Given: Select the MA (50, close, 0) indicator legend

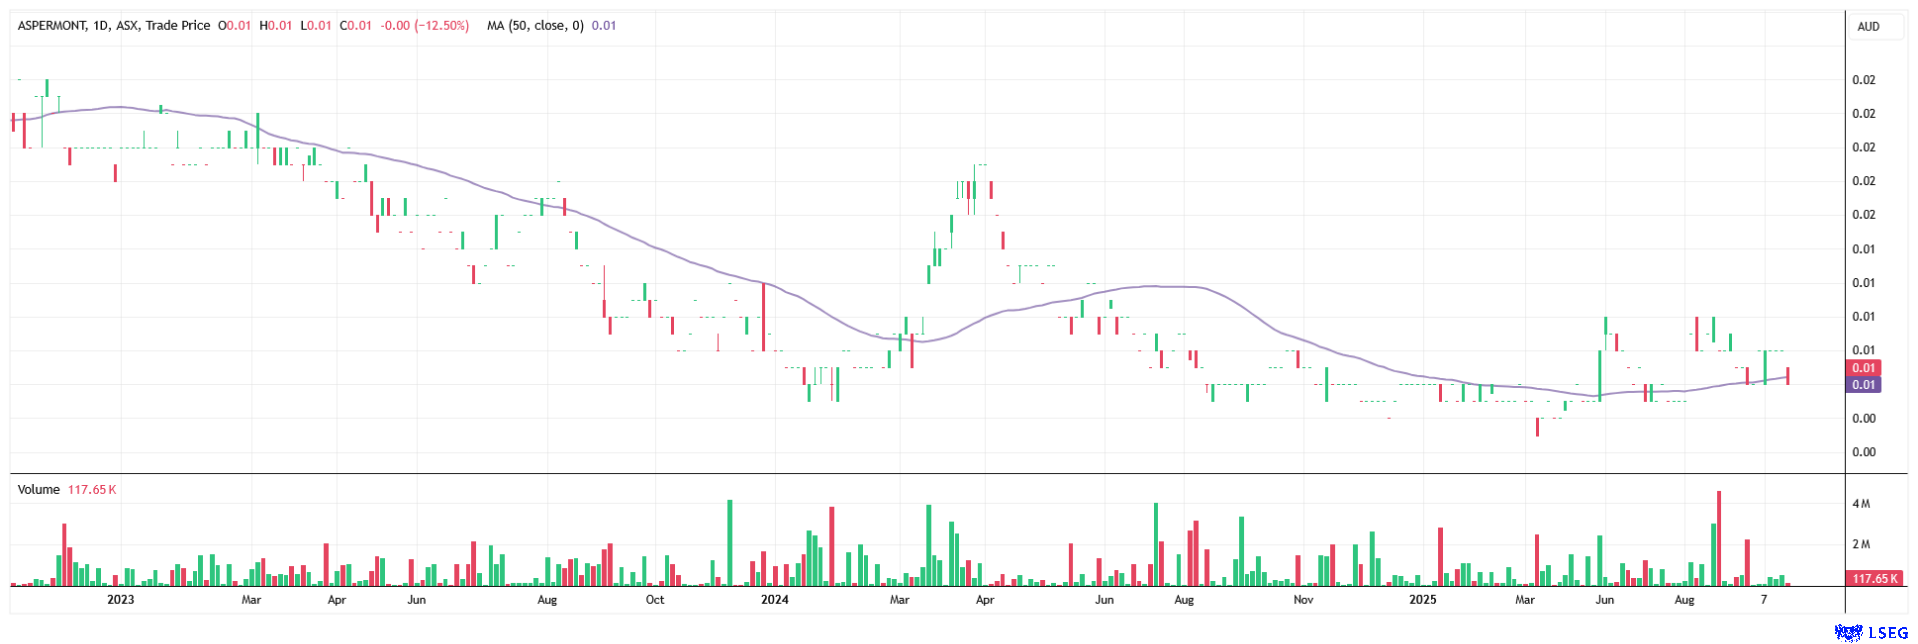Looking at the screenshot, I should [535, 26].
